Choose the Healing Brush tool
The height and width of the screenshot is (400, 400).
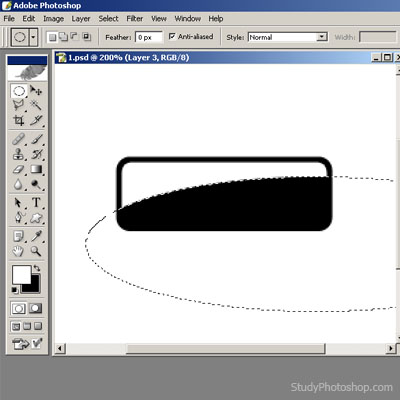click(19, 139)
